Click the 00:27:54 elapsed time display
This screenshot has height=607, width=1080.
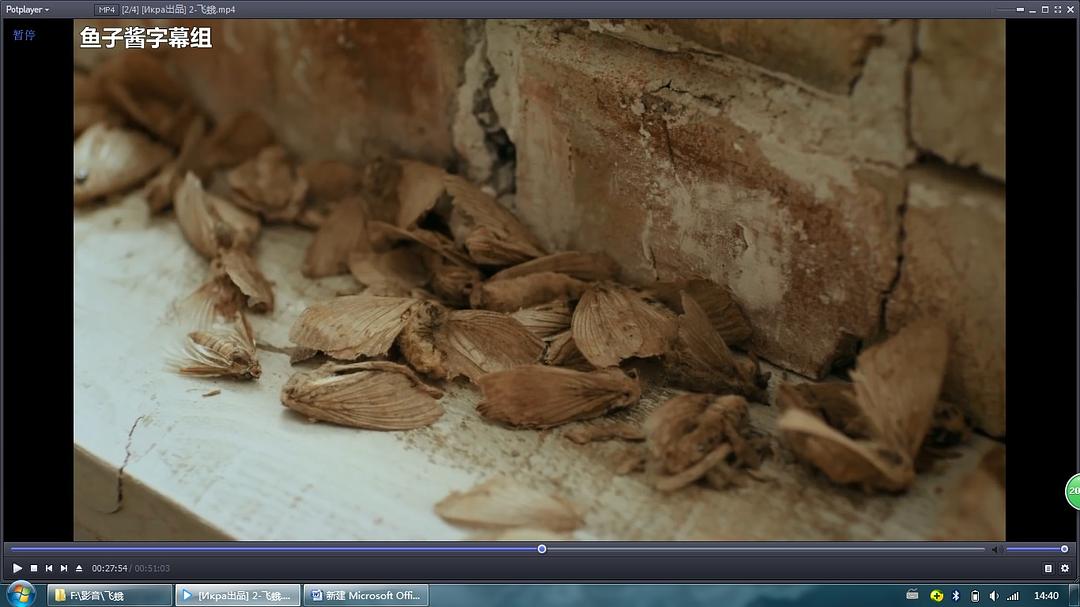pos(109,568)
